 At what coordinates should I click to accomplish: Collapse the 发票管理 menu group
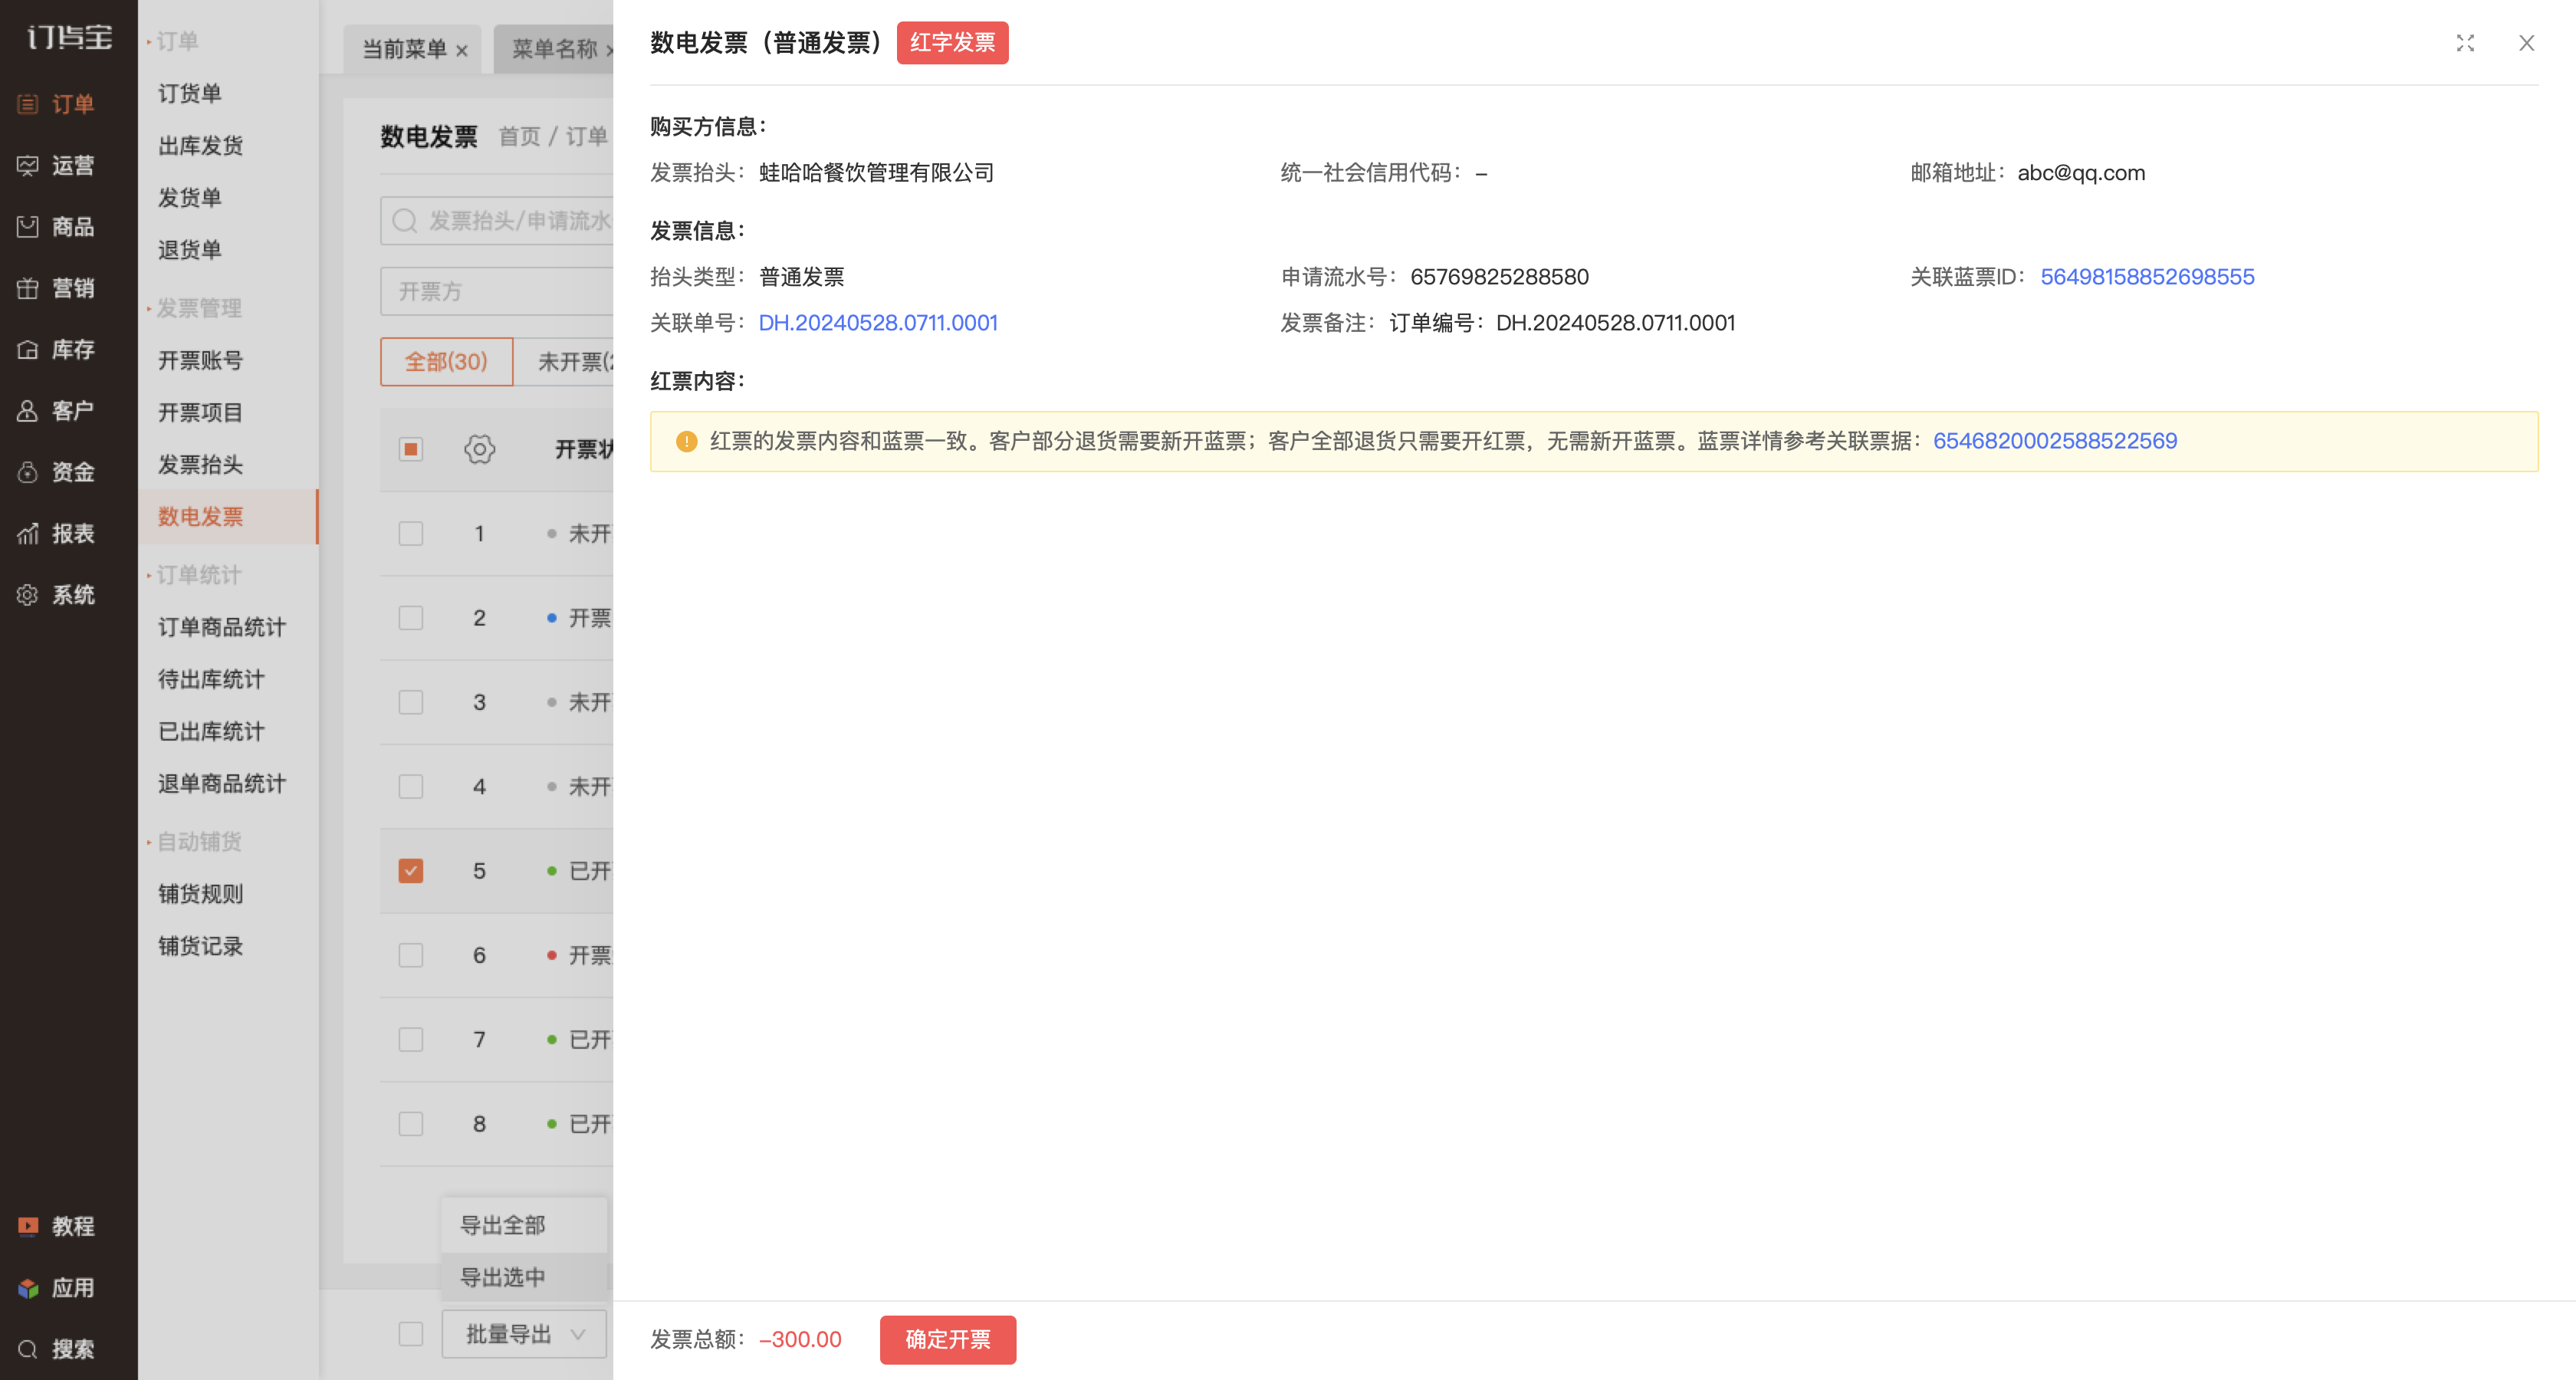pyautogui.click(x=198, y=308)
